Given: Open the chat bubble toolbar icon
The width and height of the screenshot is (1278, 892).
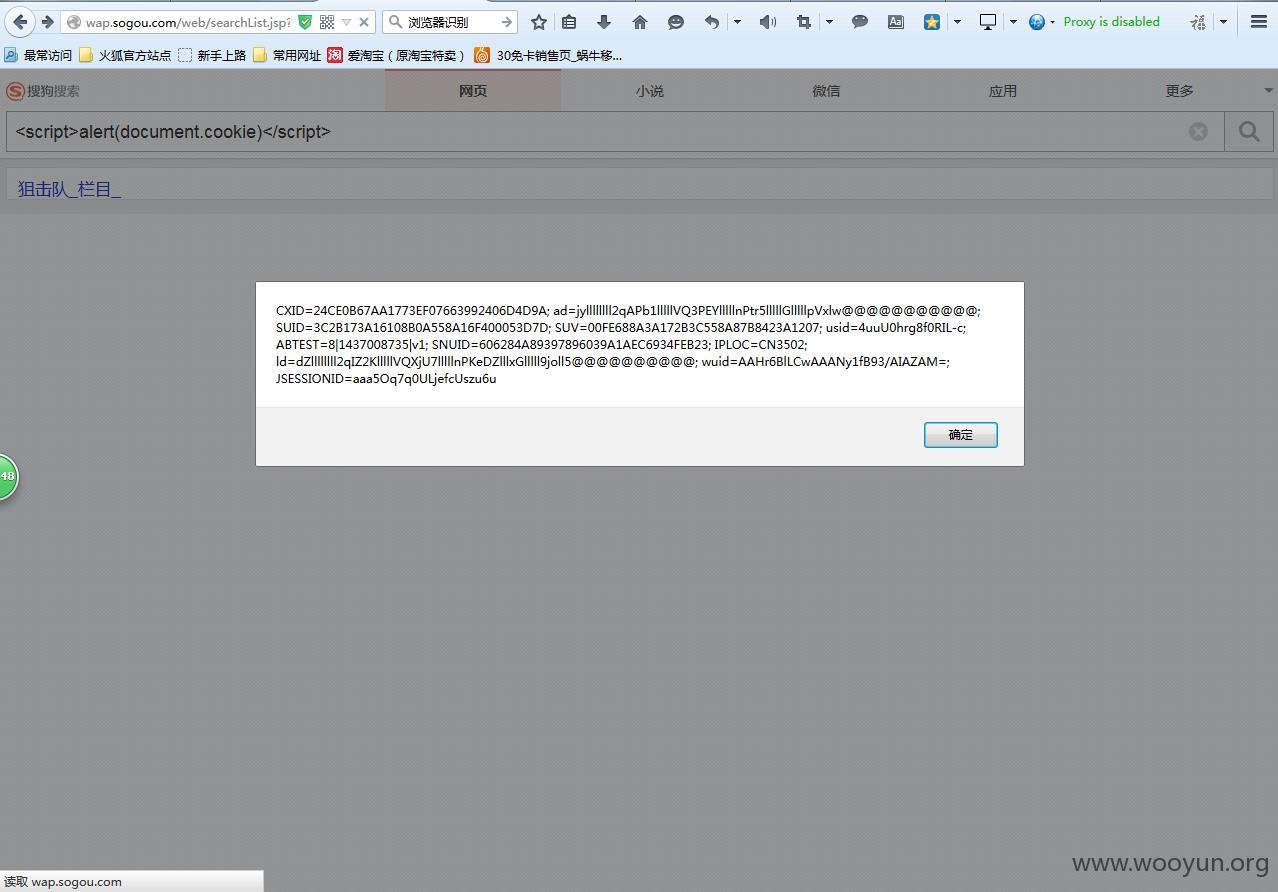Looking at the screenshot, I should coord(860,22).
